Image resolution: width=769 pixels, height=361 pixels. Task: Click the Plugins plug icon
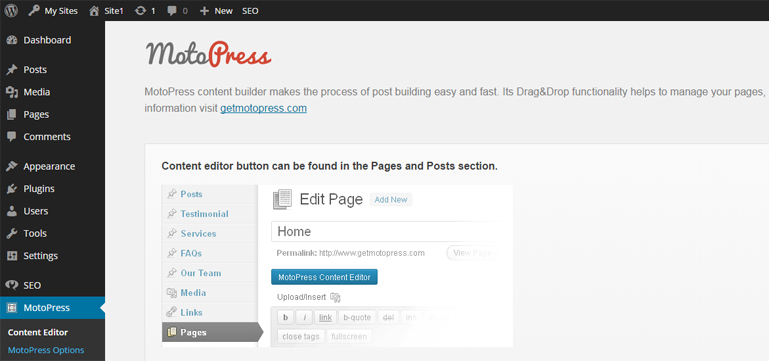(12, 189)
